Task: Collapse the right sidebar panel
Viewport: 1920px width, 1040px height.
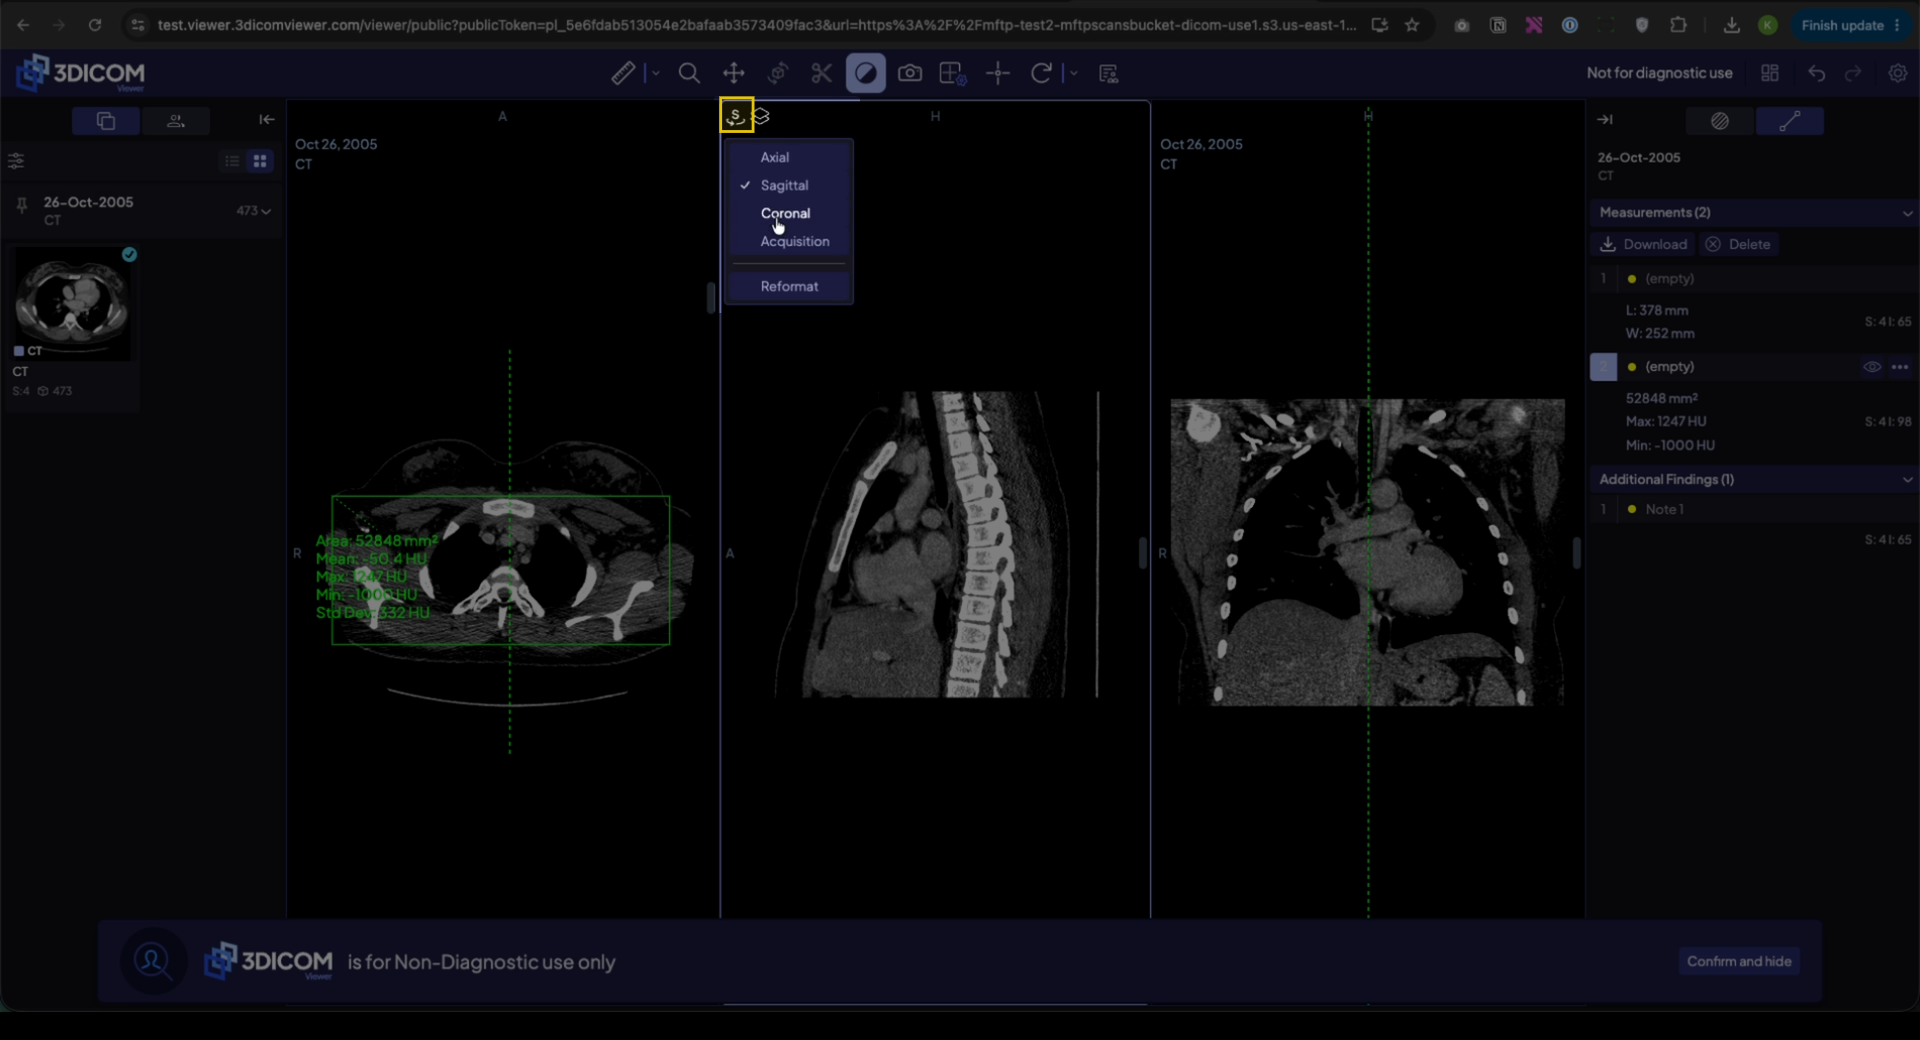Action: coord(1604,119)
